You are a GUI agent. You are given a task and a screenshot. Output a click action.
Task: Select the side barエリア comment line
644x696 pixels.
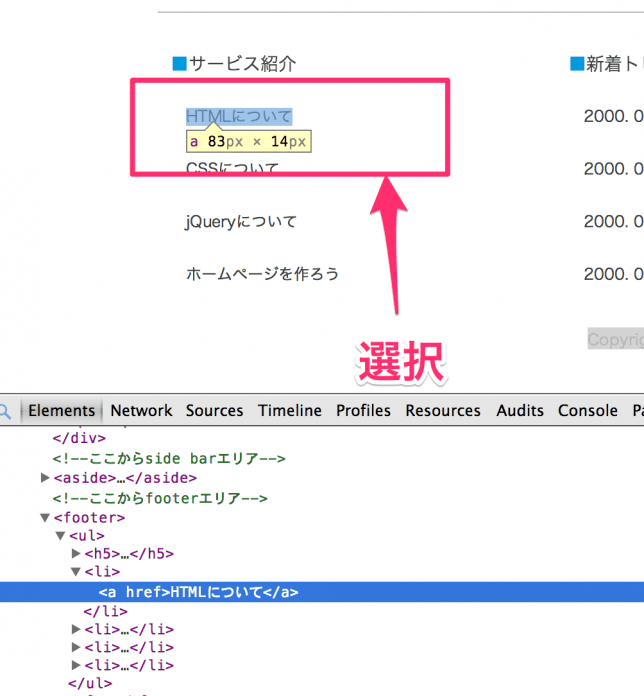(169, 458)
